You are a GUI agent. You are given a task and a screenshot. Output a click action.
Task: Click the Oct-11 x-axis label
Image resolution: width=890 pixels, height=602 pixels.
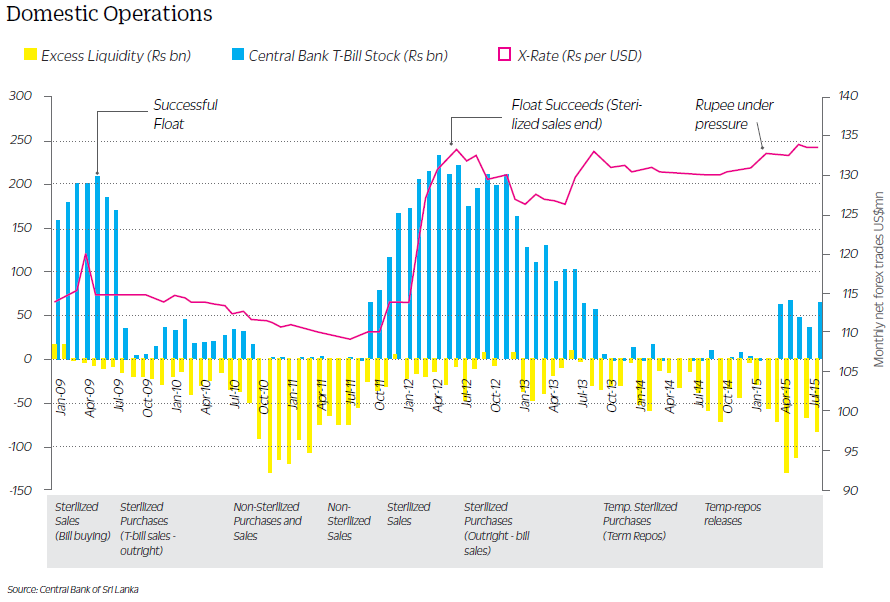click(380, 395)
